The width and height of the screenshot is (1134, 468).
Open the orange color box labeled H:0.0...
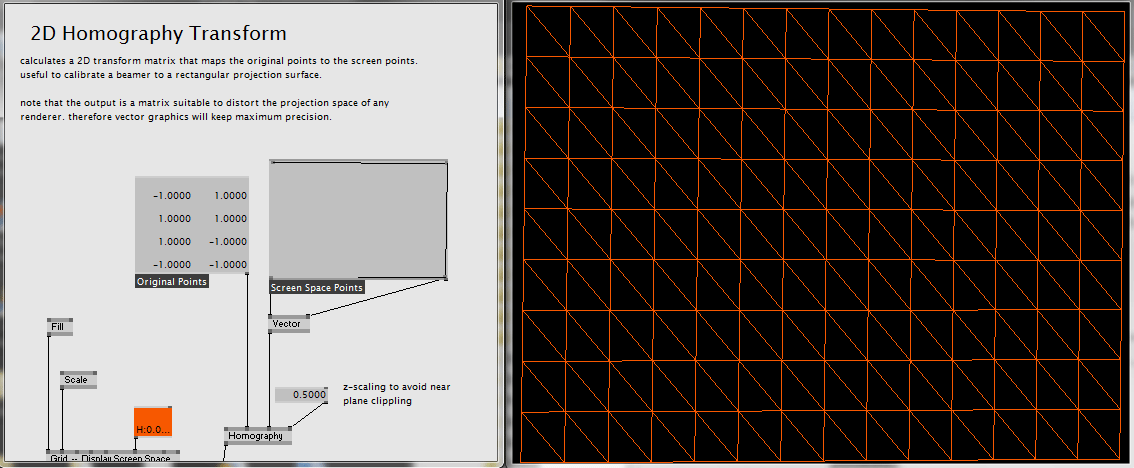pos(153,422)
